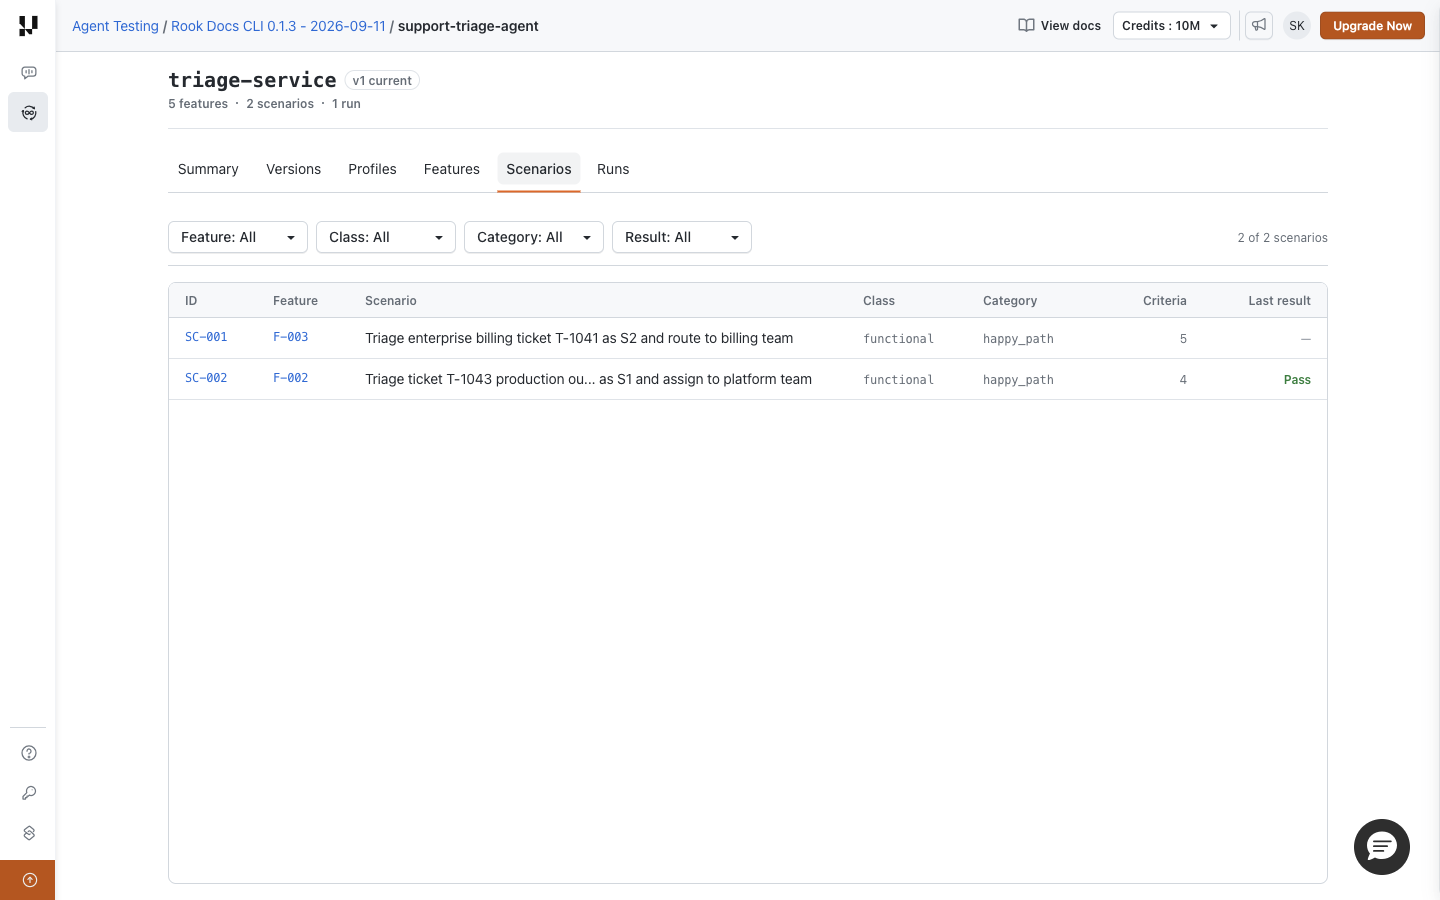Click the app logo icon in sidebar
Image resolution: width=1440 pixels, height=900 pixels.
tap(28, 25)
